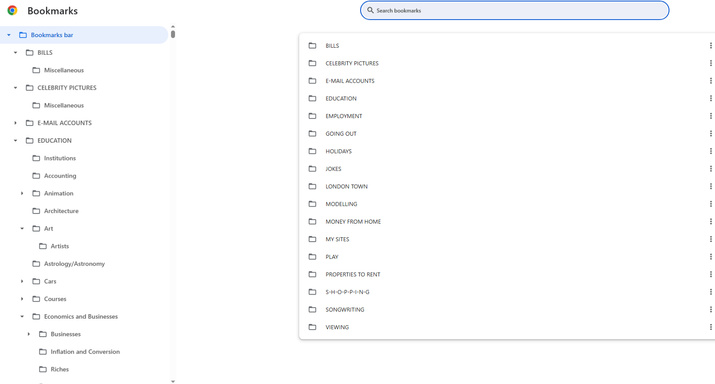
Task: Select Artists folder in tree
Action: pyautogui.click(x=60, y=246)
